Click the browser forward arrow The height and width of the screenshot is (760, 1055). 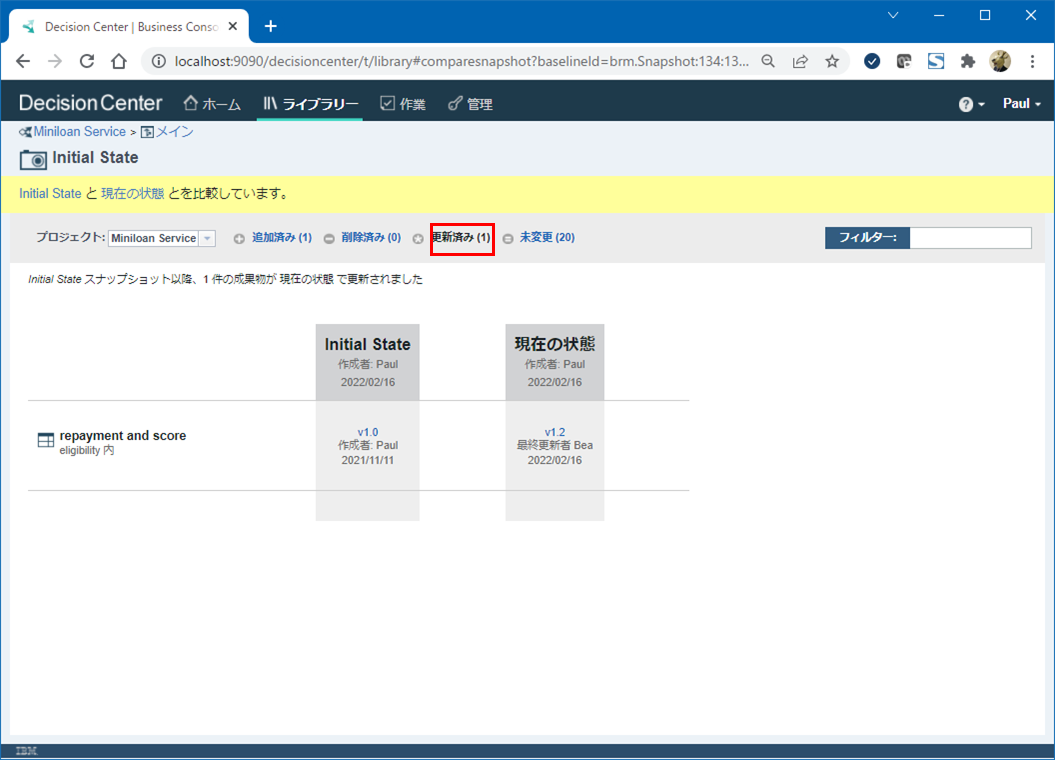(55, 61)
